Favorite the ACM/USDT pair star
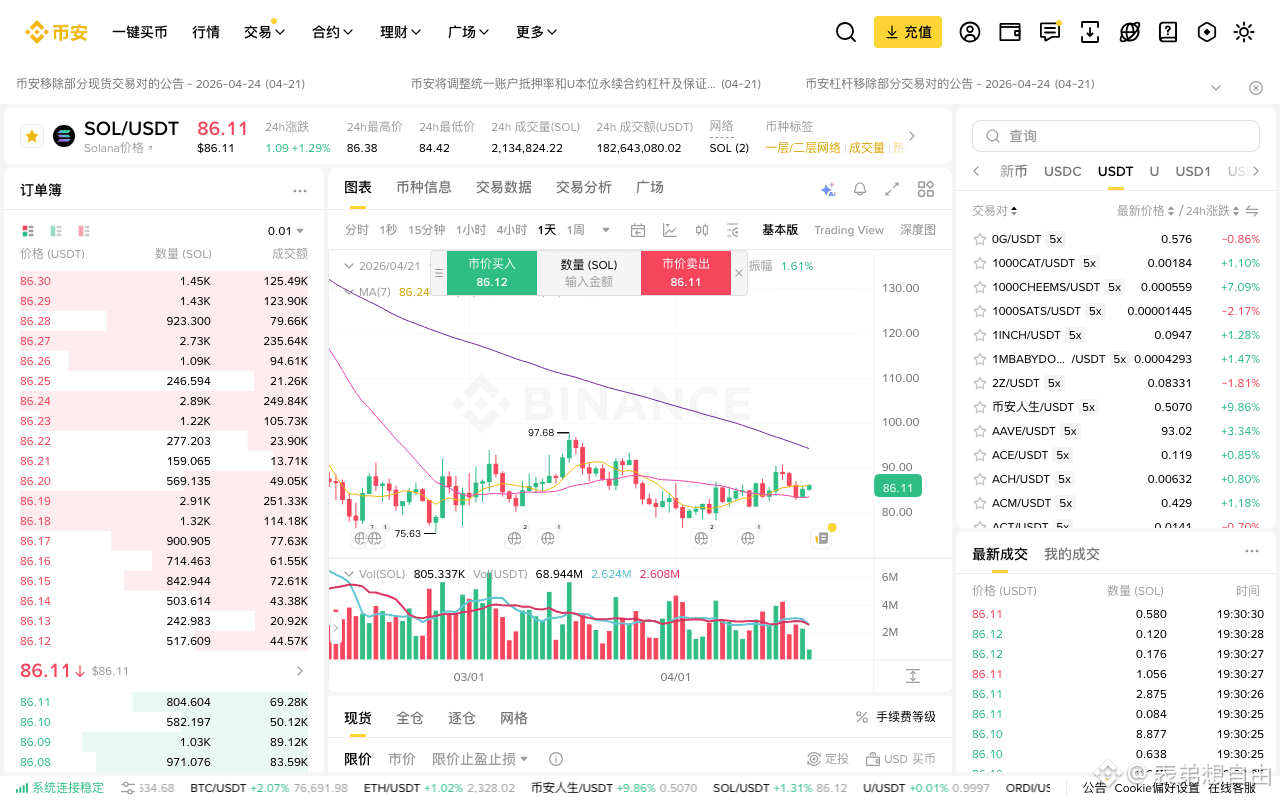 (980, 503)
